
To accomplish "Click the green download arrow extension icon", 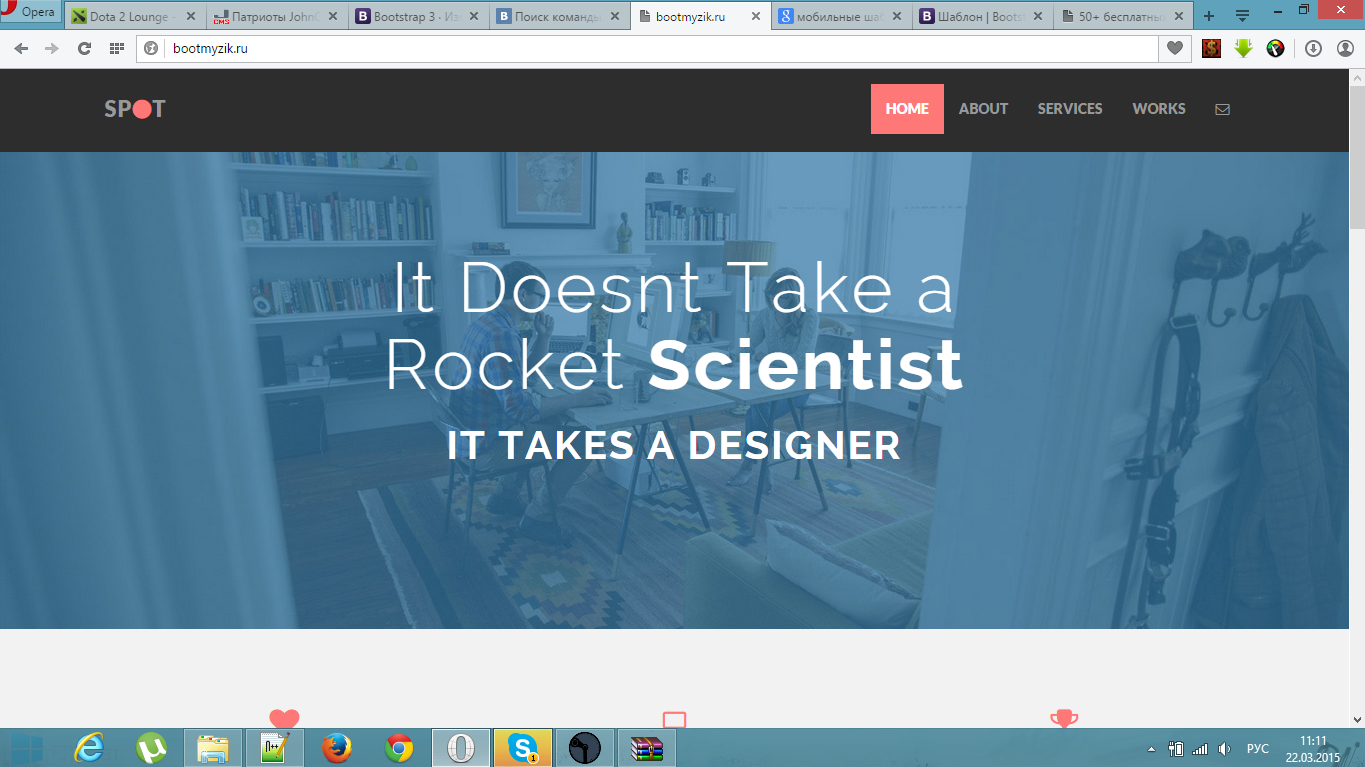I will [x=1243, y=48].
